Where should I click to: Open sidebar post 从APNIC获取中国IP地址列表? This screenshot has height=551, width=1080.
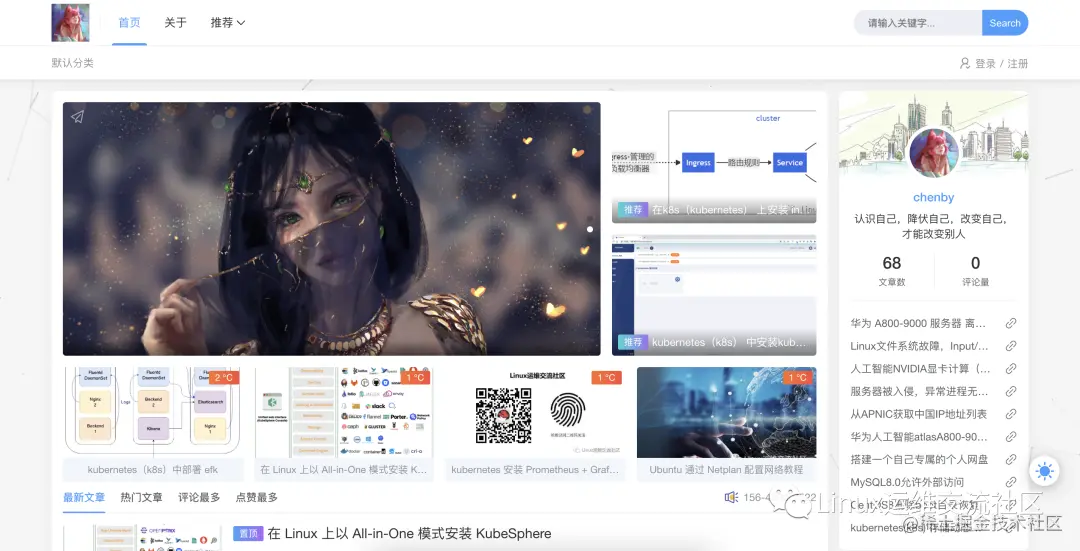[919, 414]
